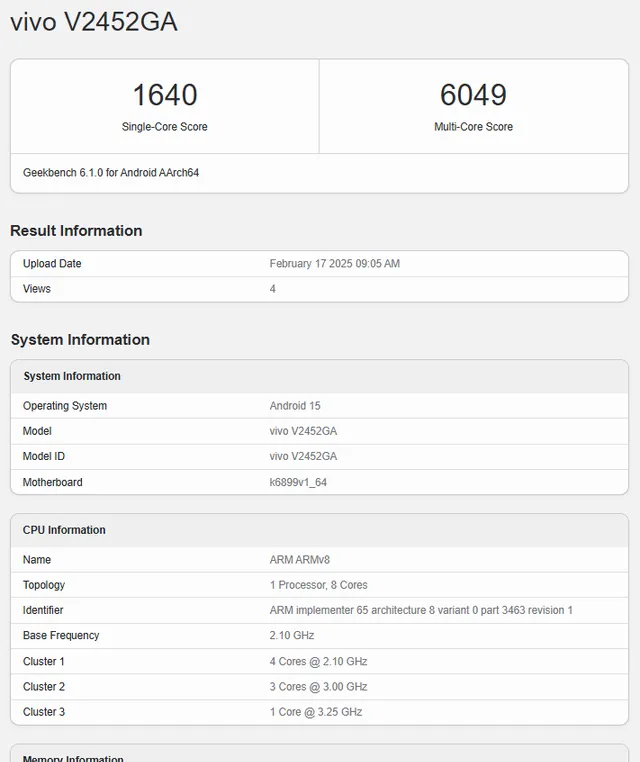Select the single-core score 1640

pyautogui.click(x=165, y=94)
